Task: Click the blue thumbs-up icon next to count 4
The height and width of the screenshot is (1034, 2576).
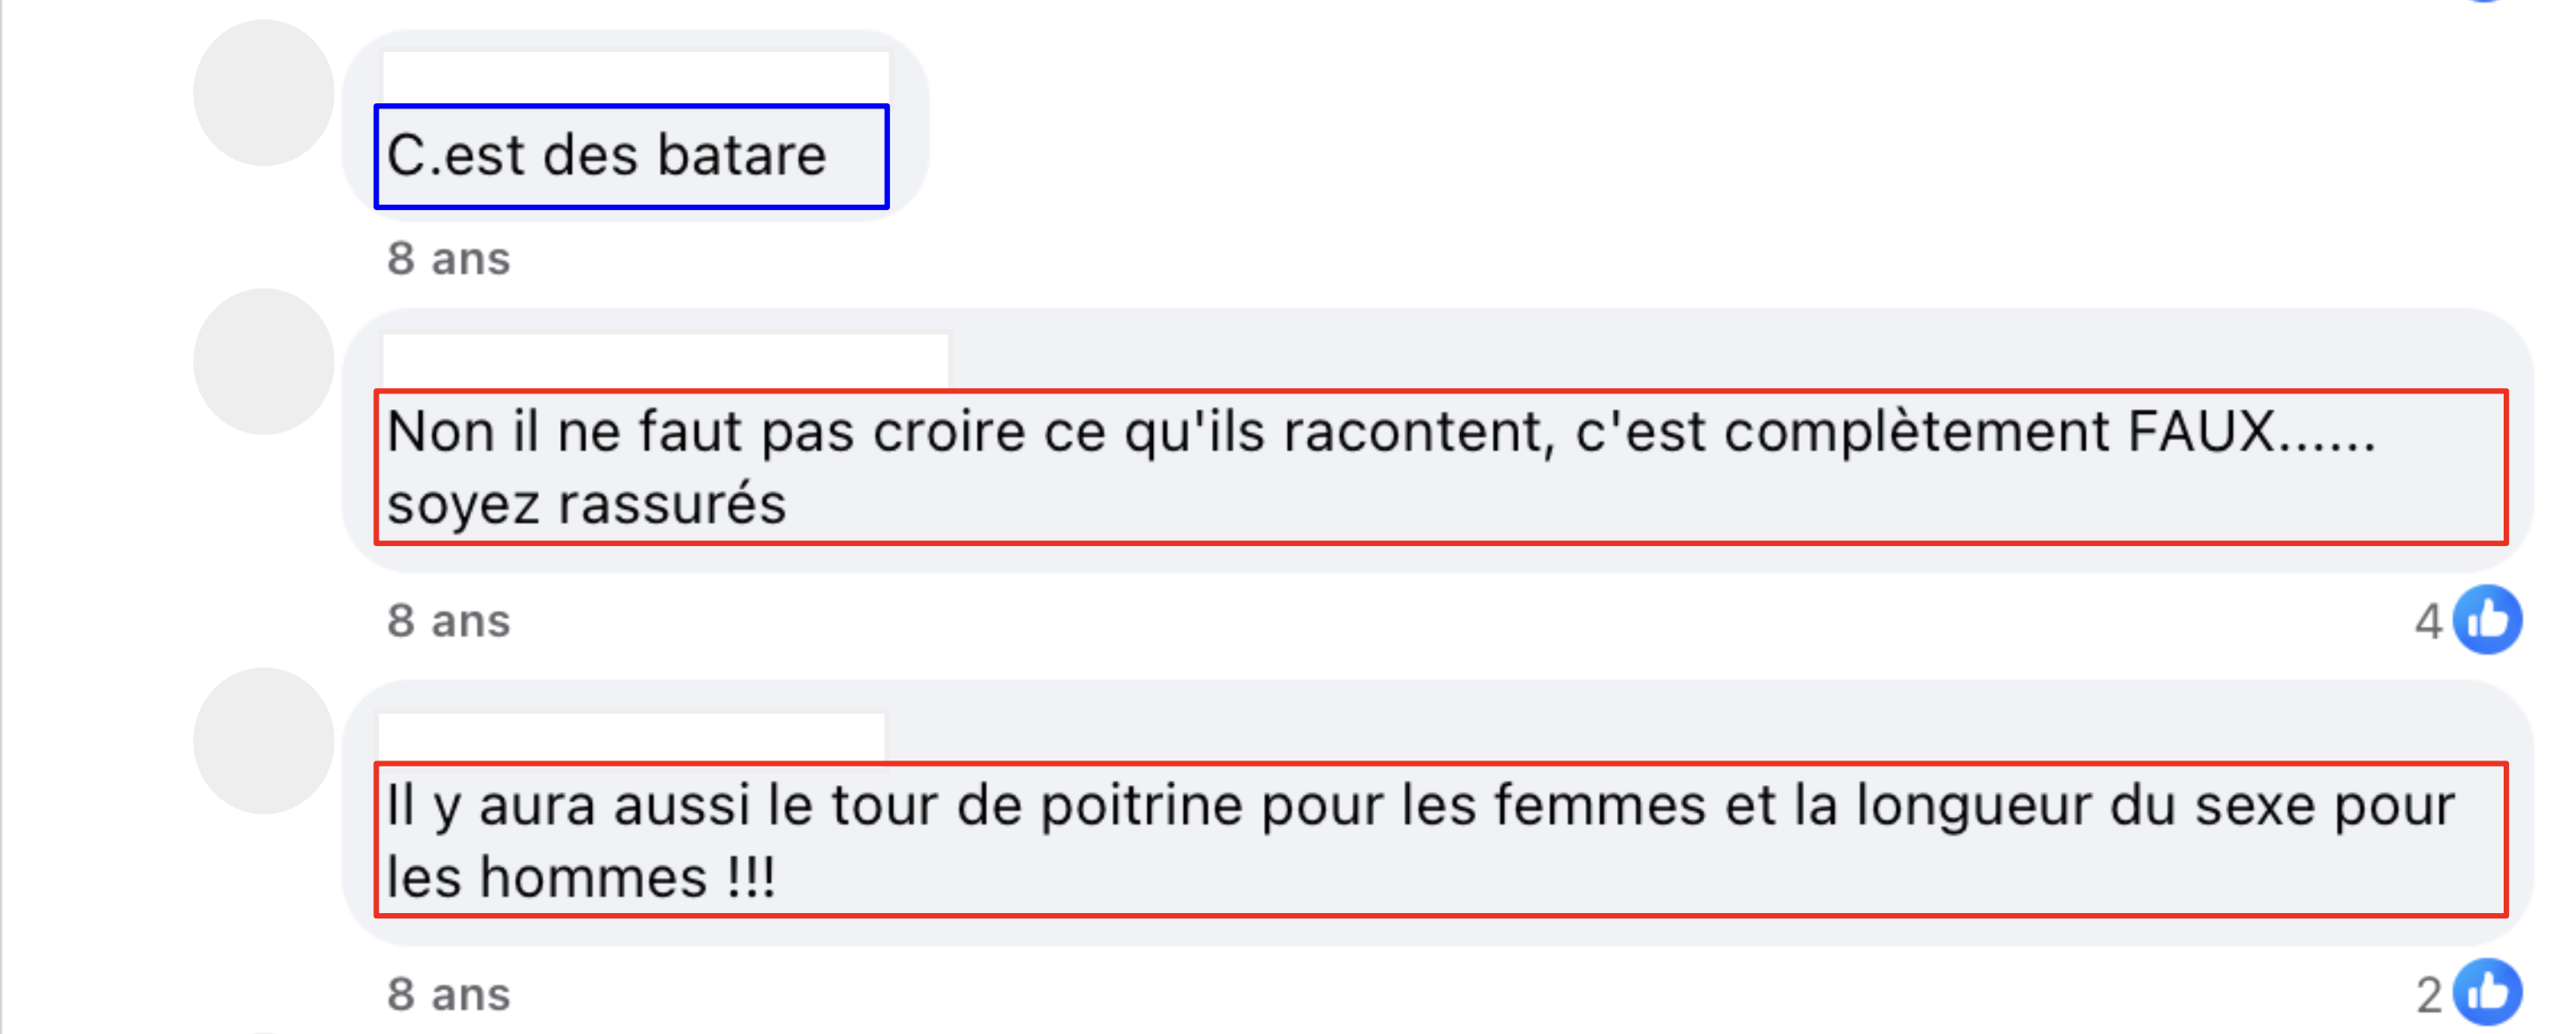Action: click(x=2487, y=620)
